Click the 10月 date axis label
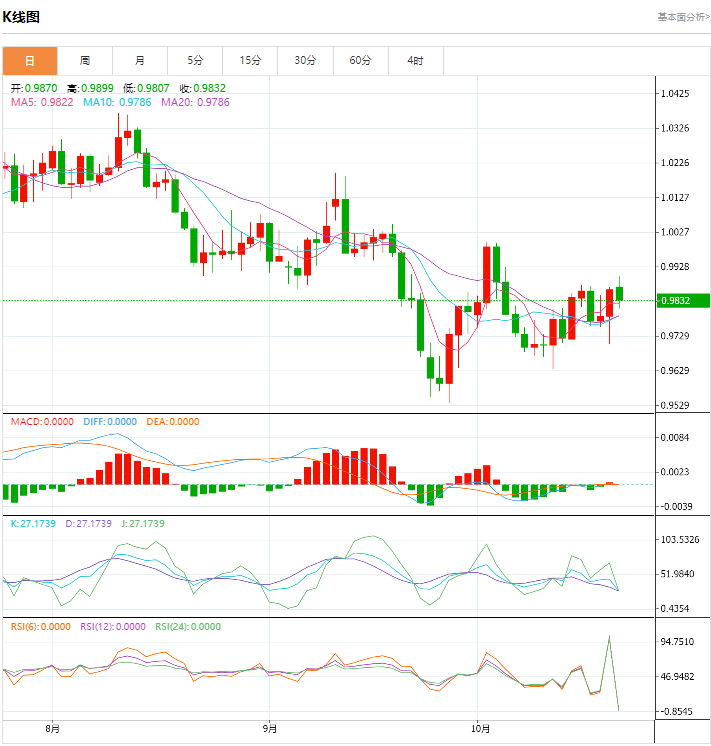Image resolution: width=711 pixels, height=746 pixels. point(481,729)
